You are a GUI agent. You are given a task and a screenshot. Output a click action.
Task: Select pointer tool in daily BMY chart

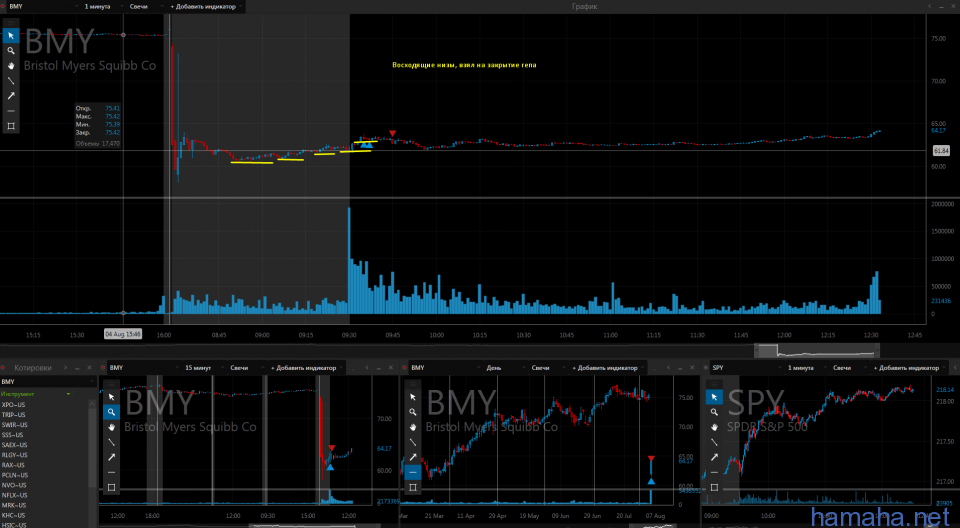[413, 397]
